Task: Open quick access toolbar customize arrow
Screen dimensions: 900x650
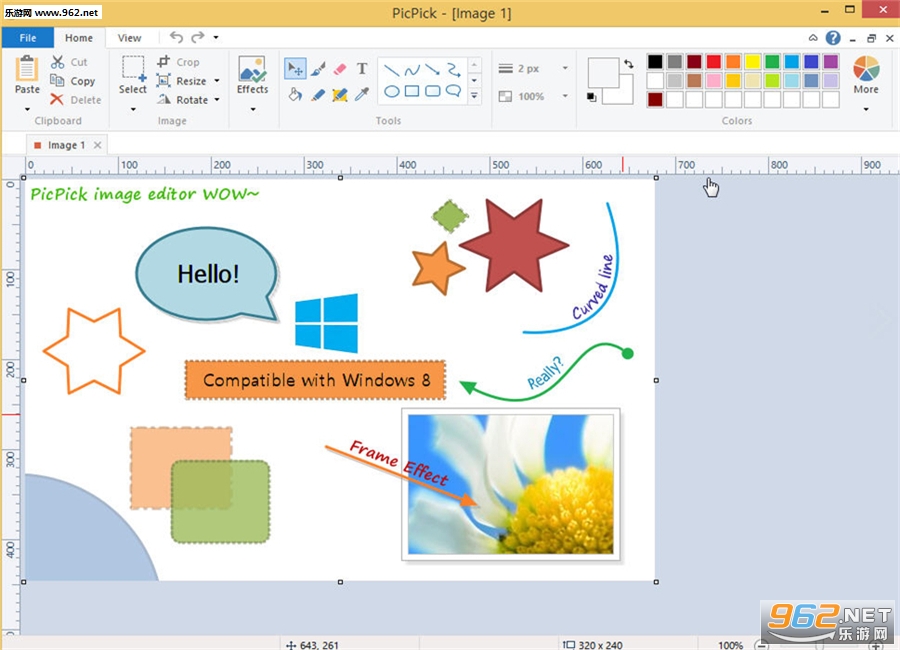Action: click(216, 37)
